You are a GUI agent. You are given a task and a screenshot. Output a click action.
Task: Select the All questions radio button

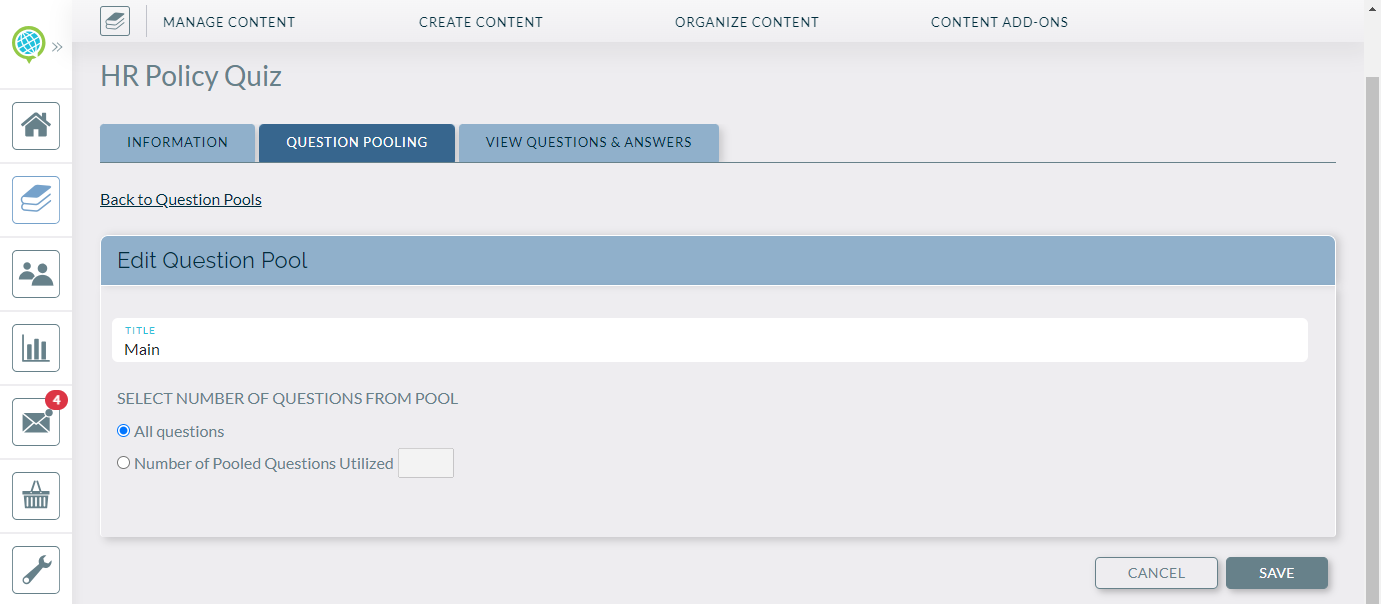coord(123,430)
